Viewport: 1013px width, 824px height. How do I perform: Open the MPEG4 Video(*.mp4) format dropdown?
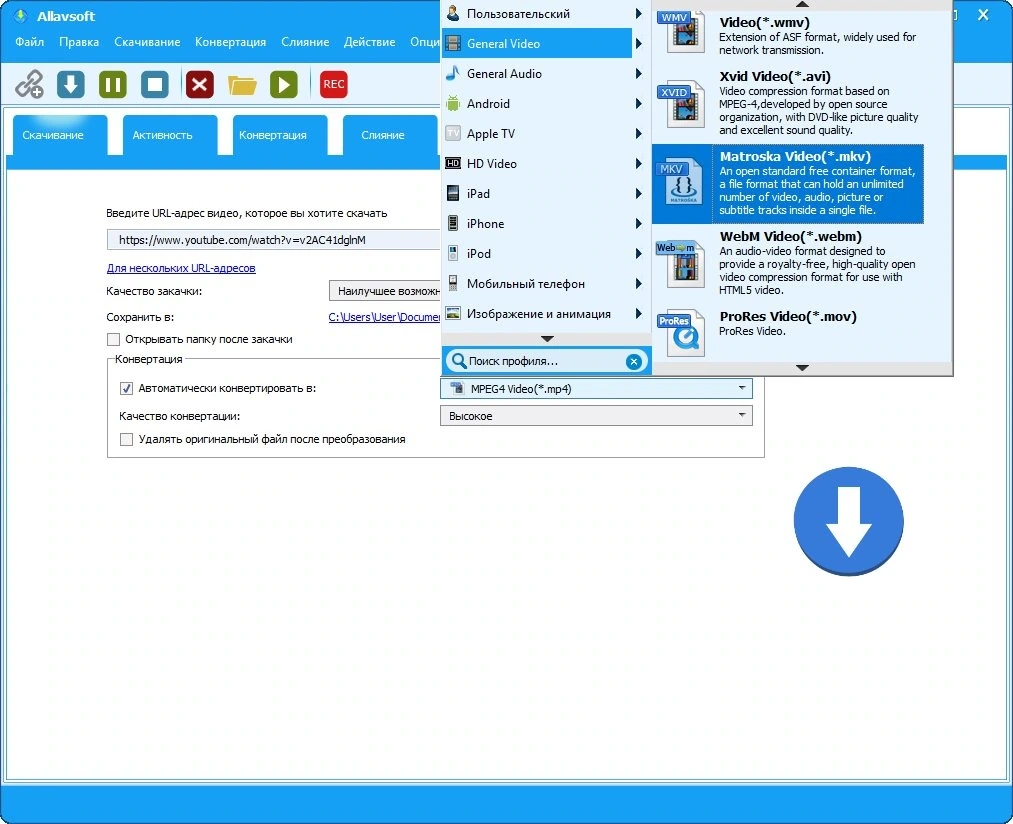[x=596, y=388]
